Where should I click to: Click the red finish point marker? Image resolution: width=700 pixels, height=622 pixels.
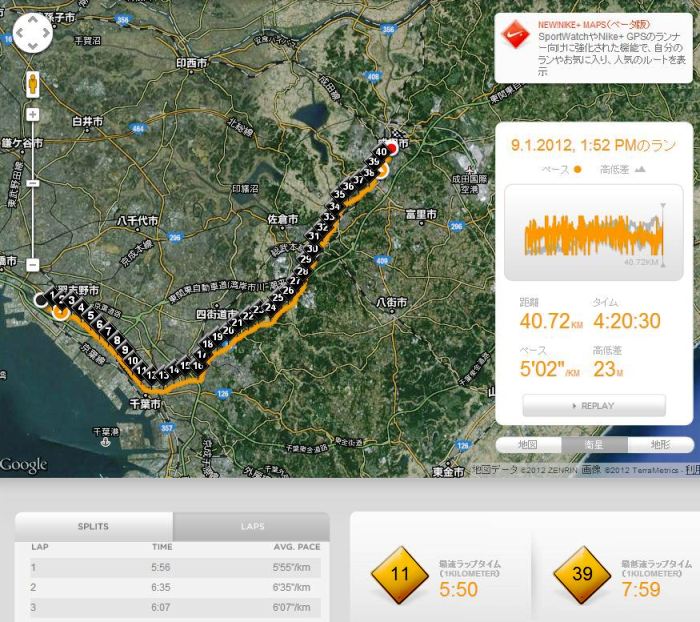pyautogui.click(x=392, y=149)
